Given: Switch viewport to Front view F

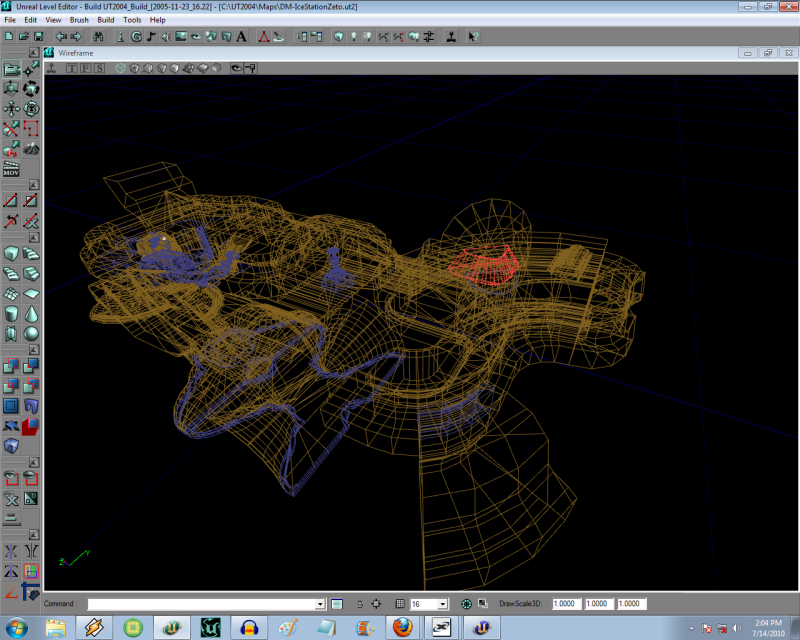Looking at the screenshot, I should pyautogui.click(x=85, y=68).
